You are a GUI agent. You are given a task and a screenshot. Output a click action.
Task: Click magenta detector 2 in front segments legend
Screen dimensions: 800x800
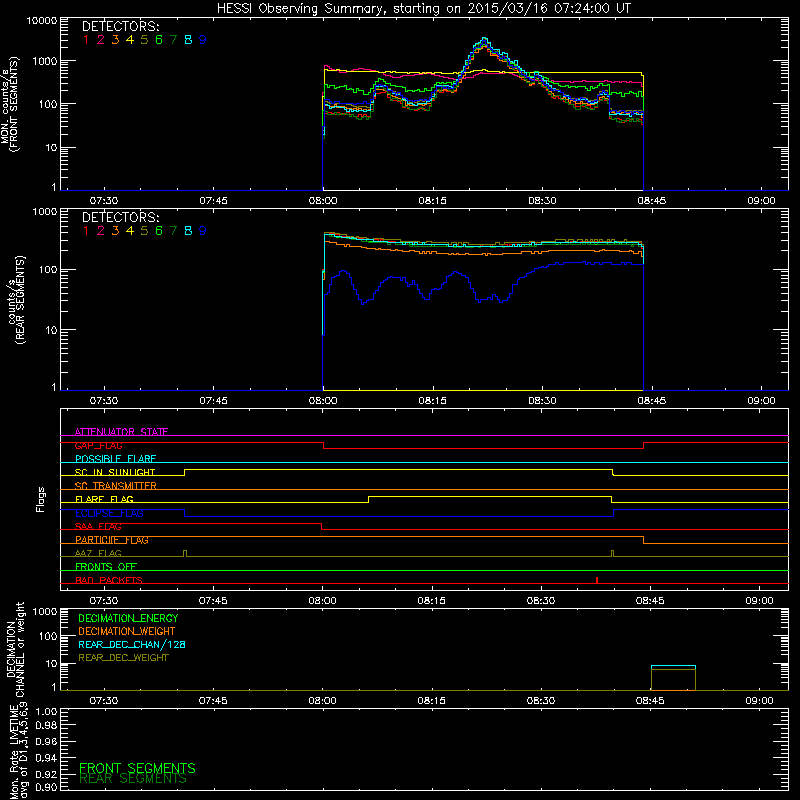[x=101, y=40]
